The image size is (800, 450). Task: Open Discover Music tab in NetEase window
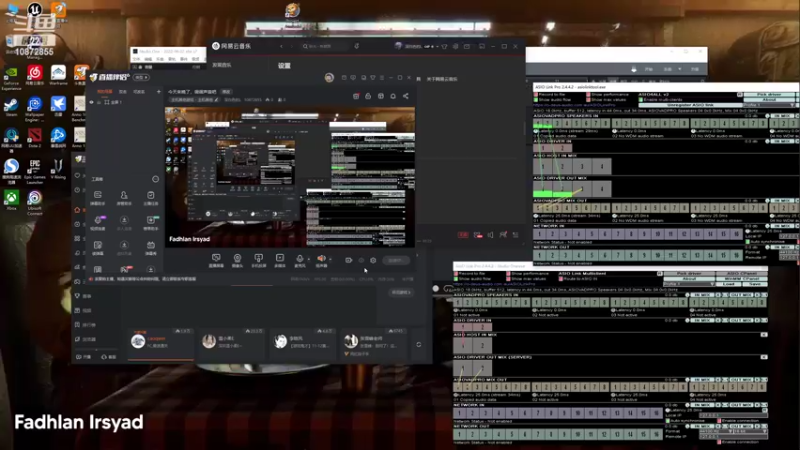point(222,65)
